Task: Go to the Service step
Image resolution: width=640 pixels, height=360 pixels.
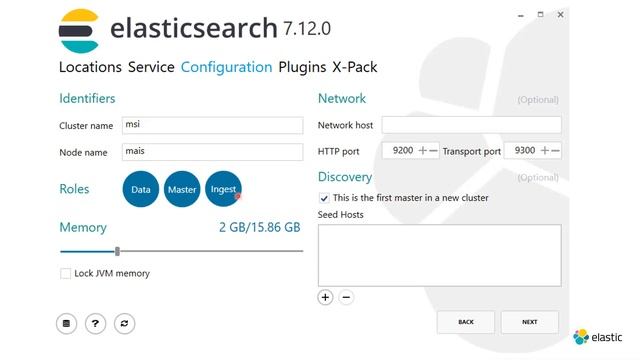Action: pyautogui.click(x=151, y=67)
